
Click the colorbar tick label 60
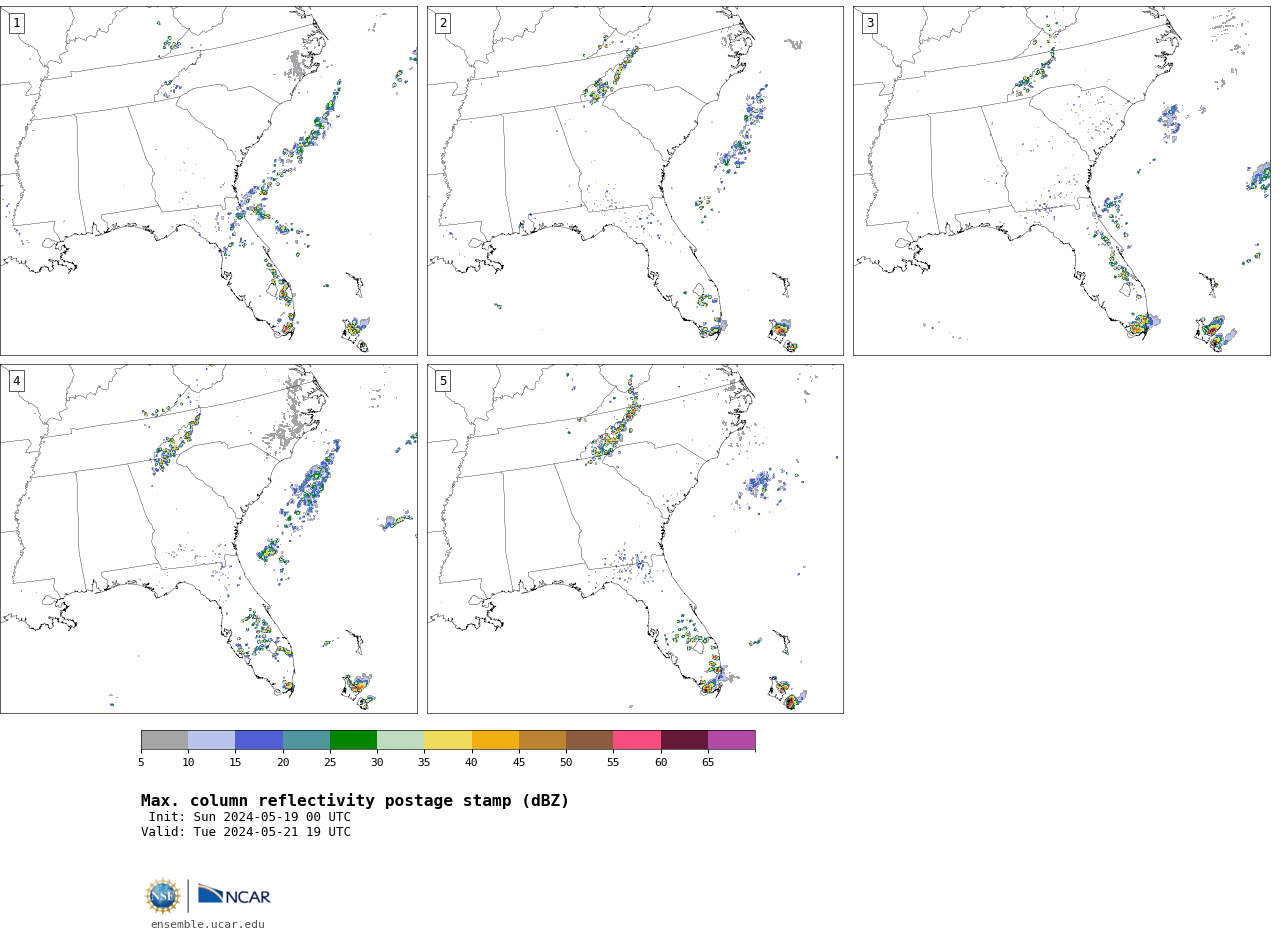click(x=661, y=763)
